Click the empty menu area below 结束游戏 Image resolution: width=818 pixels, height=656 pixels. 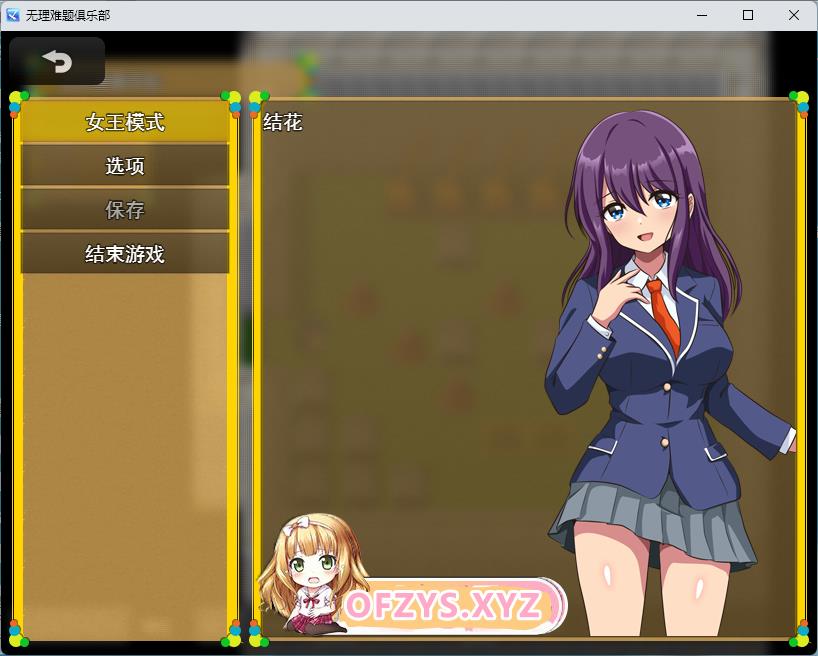click(125, 450)
